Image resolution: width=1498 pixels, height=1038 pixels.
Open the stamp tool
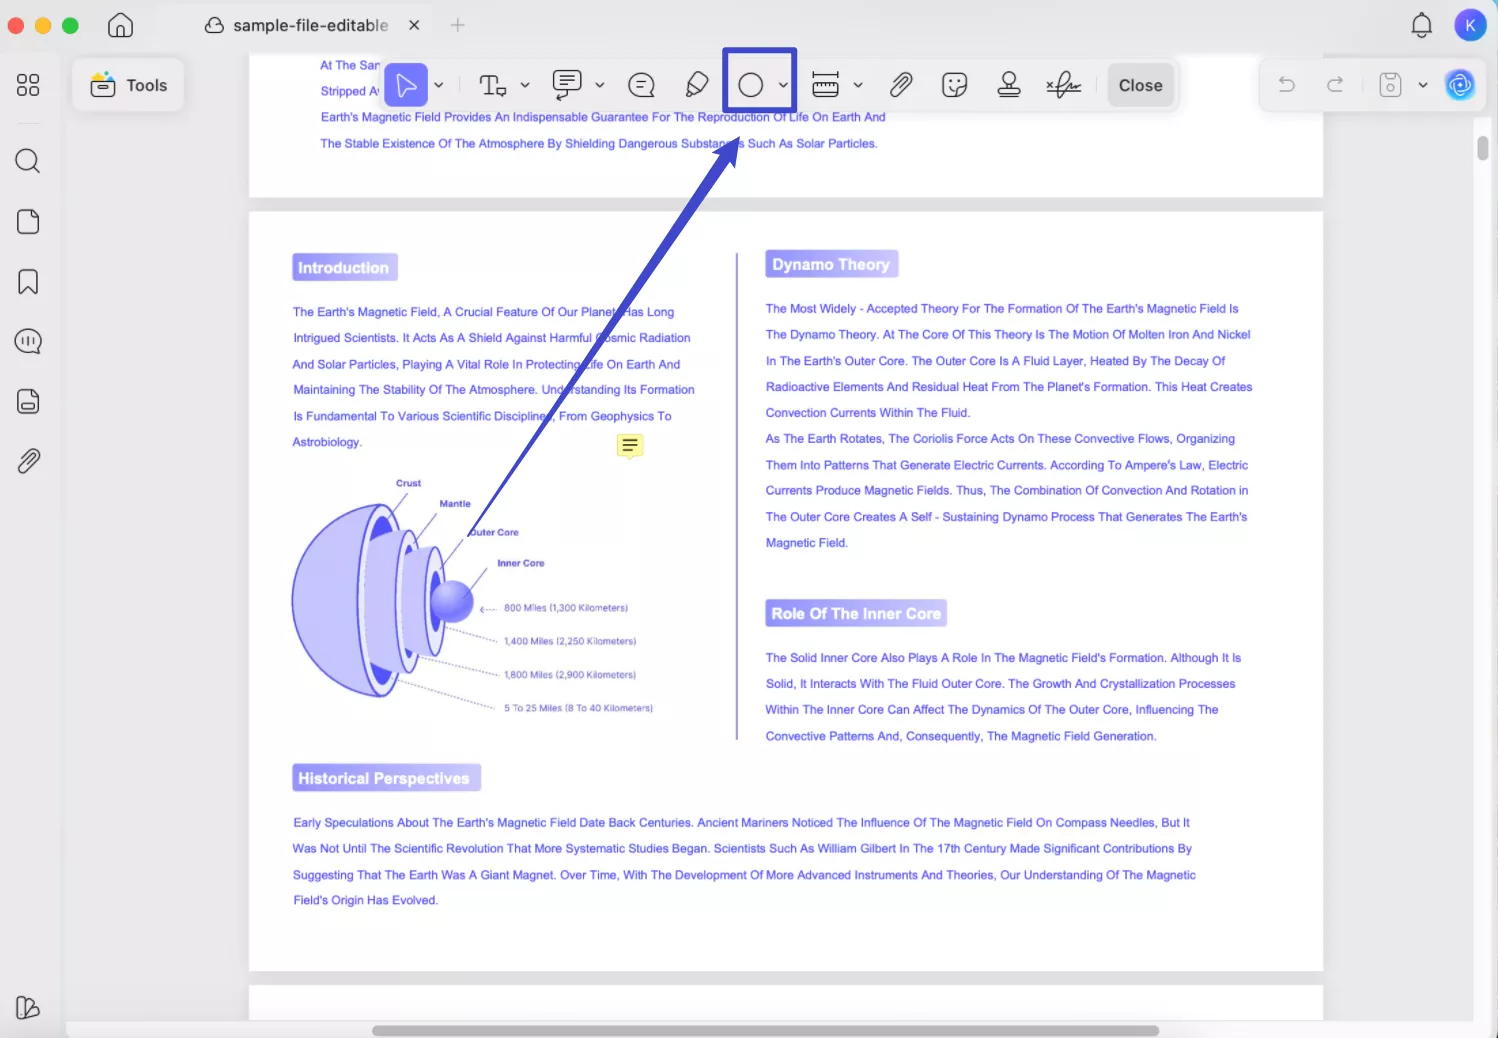click(x=1009, y=85)
